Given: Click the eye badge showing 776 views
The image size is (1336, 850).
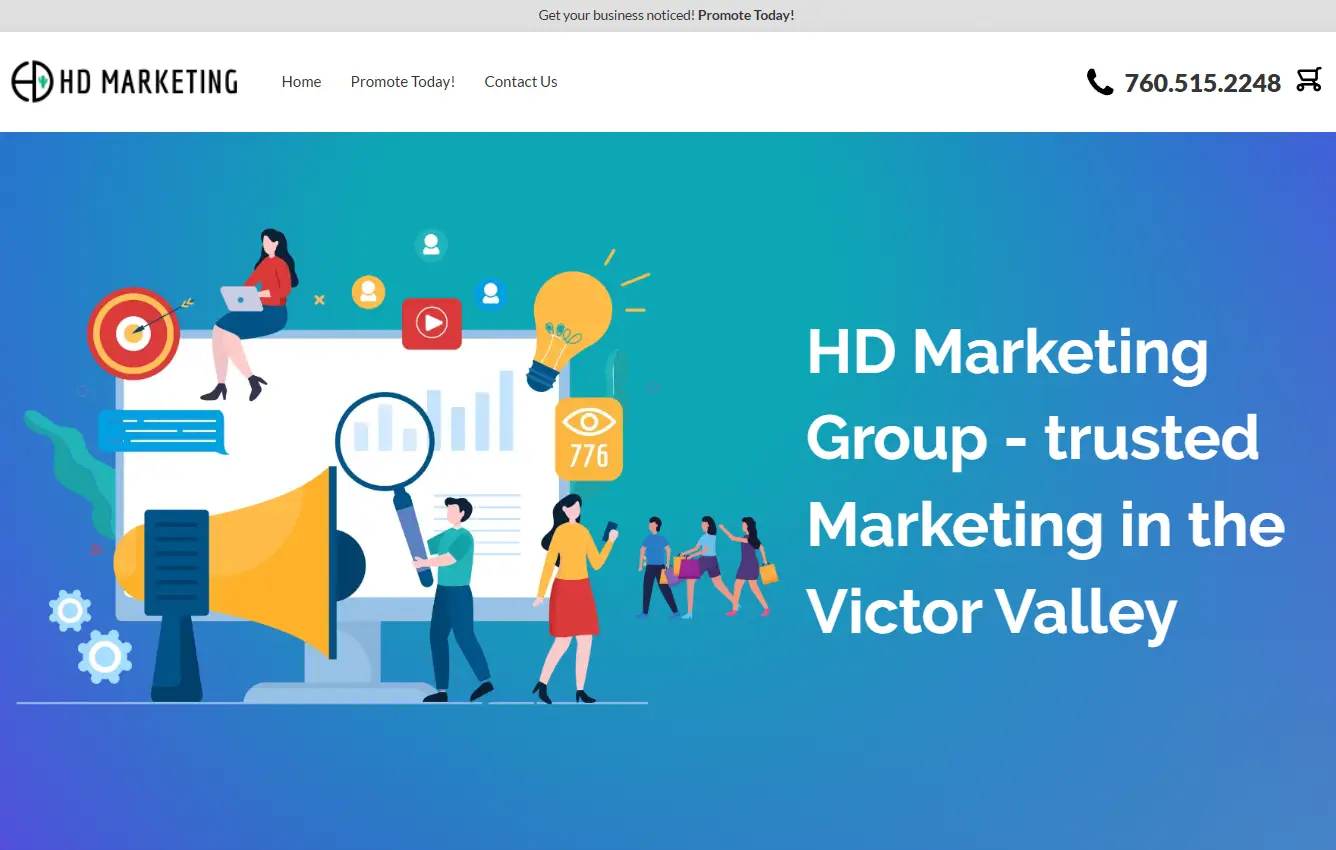Looking at the screenshot, I should tap(588, 439).
